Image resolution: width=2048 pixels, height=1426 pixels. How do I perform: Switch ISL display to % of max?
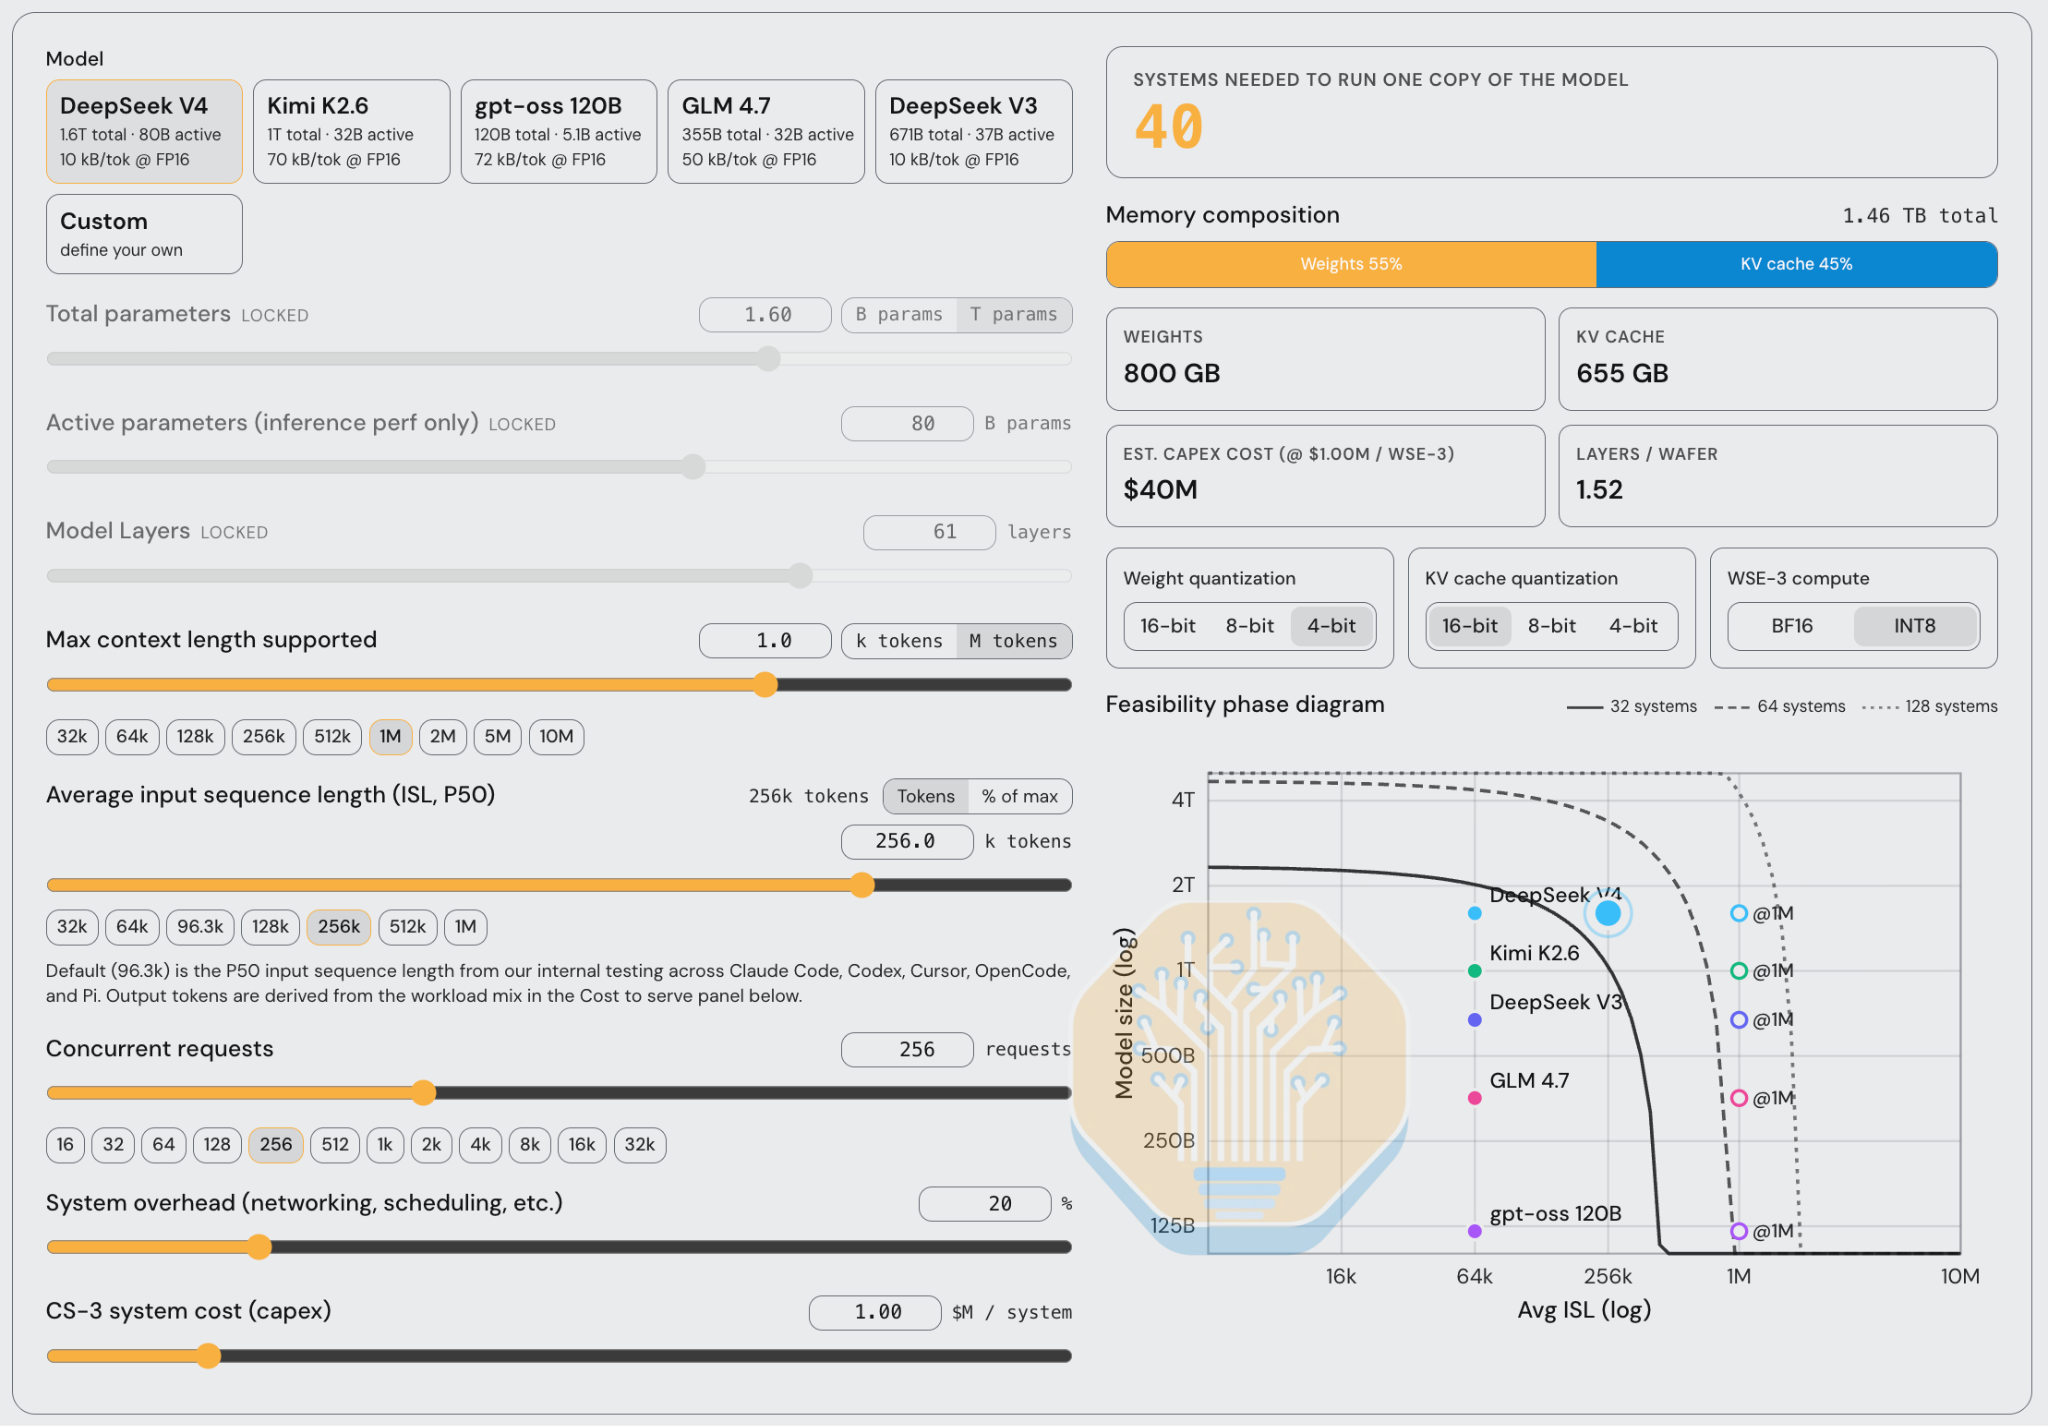1019,797
